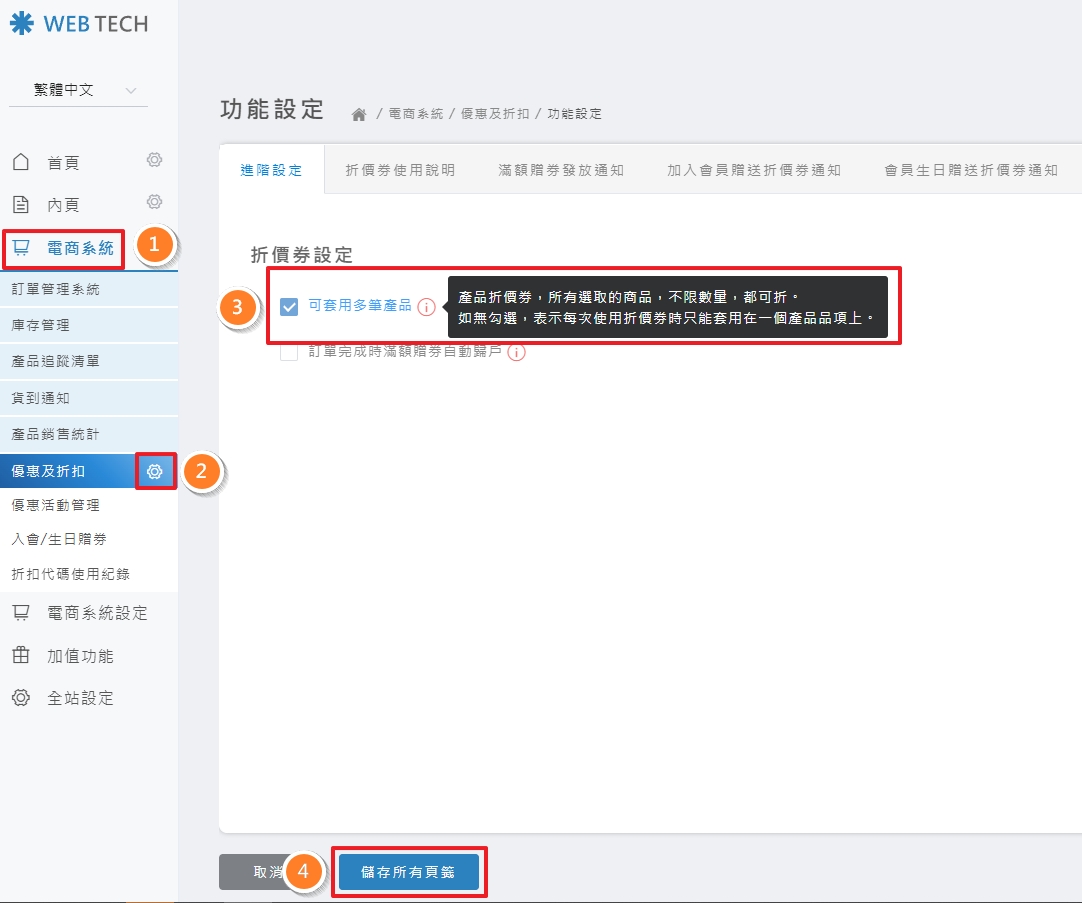Uncheck the 可套用多筆產品 checkbox
Screen dimensions: 1082x903
[288, 308]
